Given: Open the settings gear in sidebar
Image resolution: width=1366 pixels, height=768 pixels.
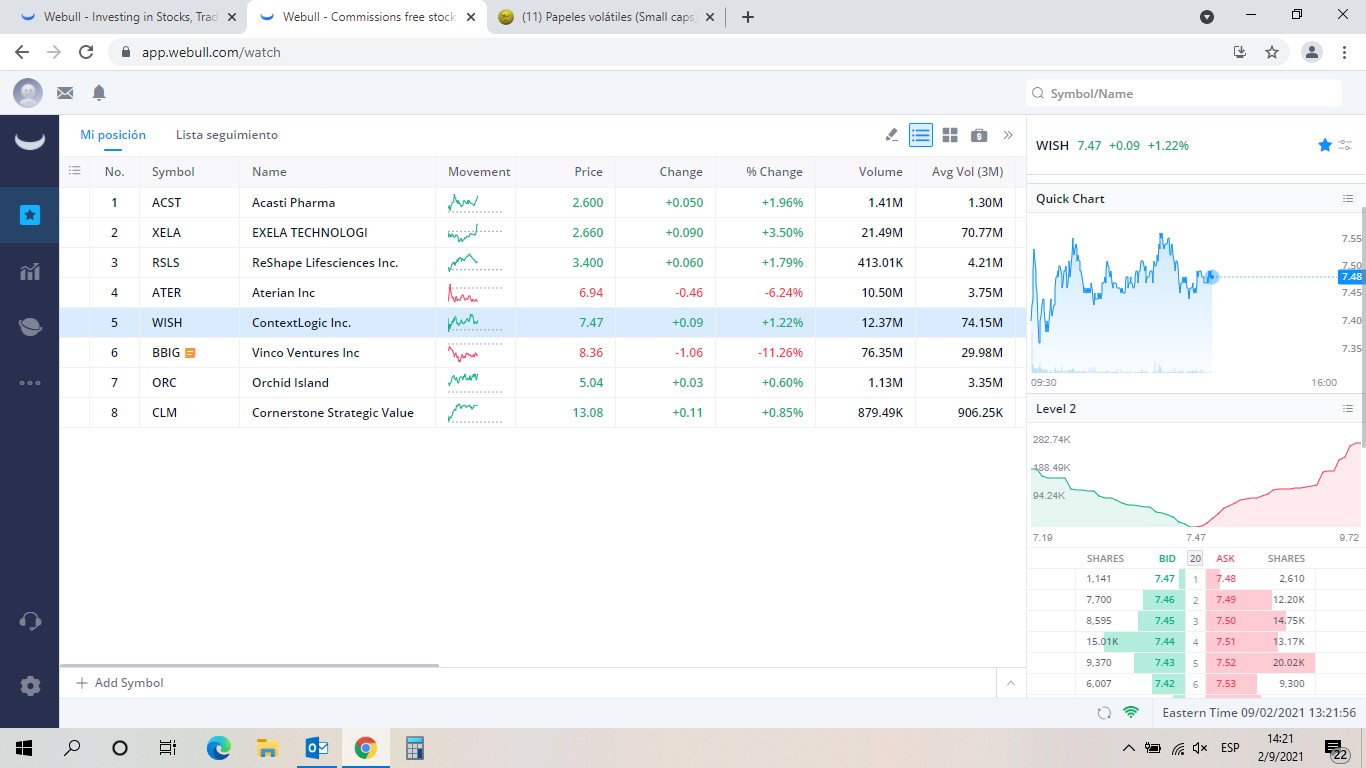Looking at the screenshot, I should coord(30,686).
